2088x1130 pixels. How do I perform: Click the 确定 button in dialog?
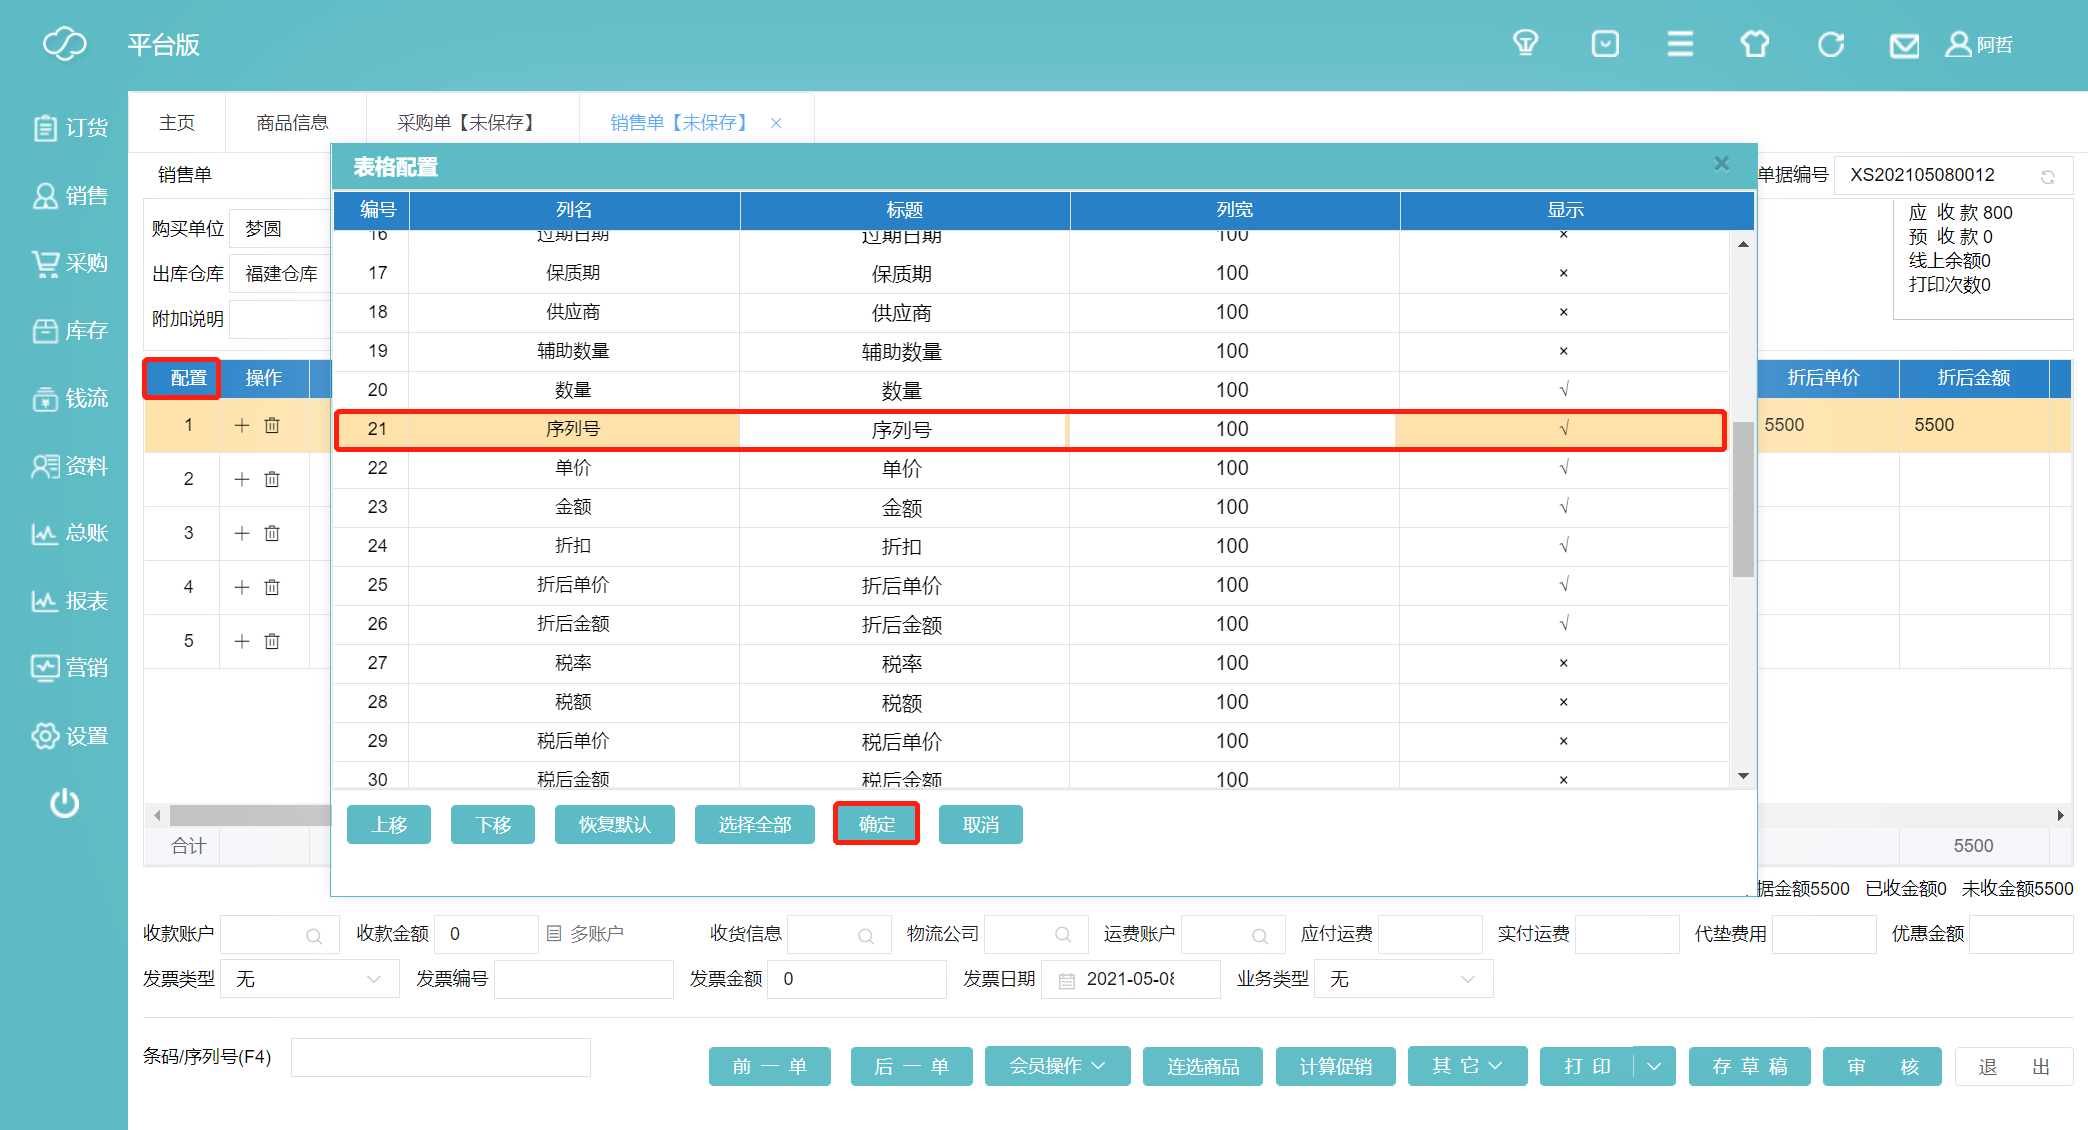876,824
